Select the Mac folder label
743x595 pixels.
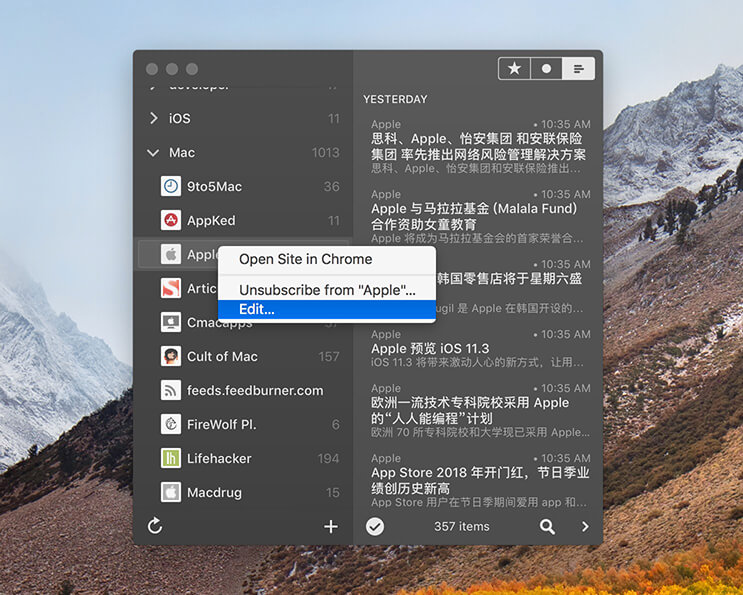(182, 153)
